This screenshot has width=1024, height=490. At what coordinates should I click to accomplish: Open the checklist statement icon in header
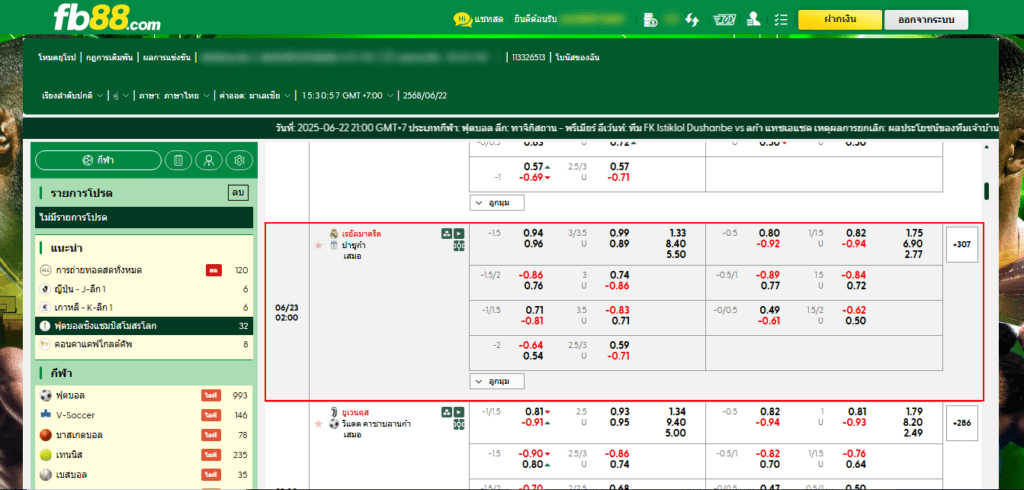pos(780,20)
